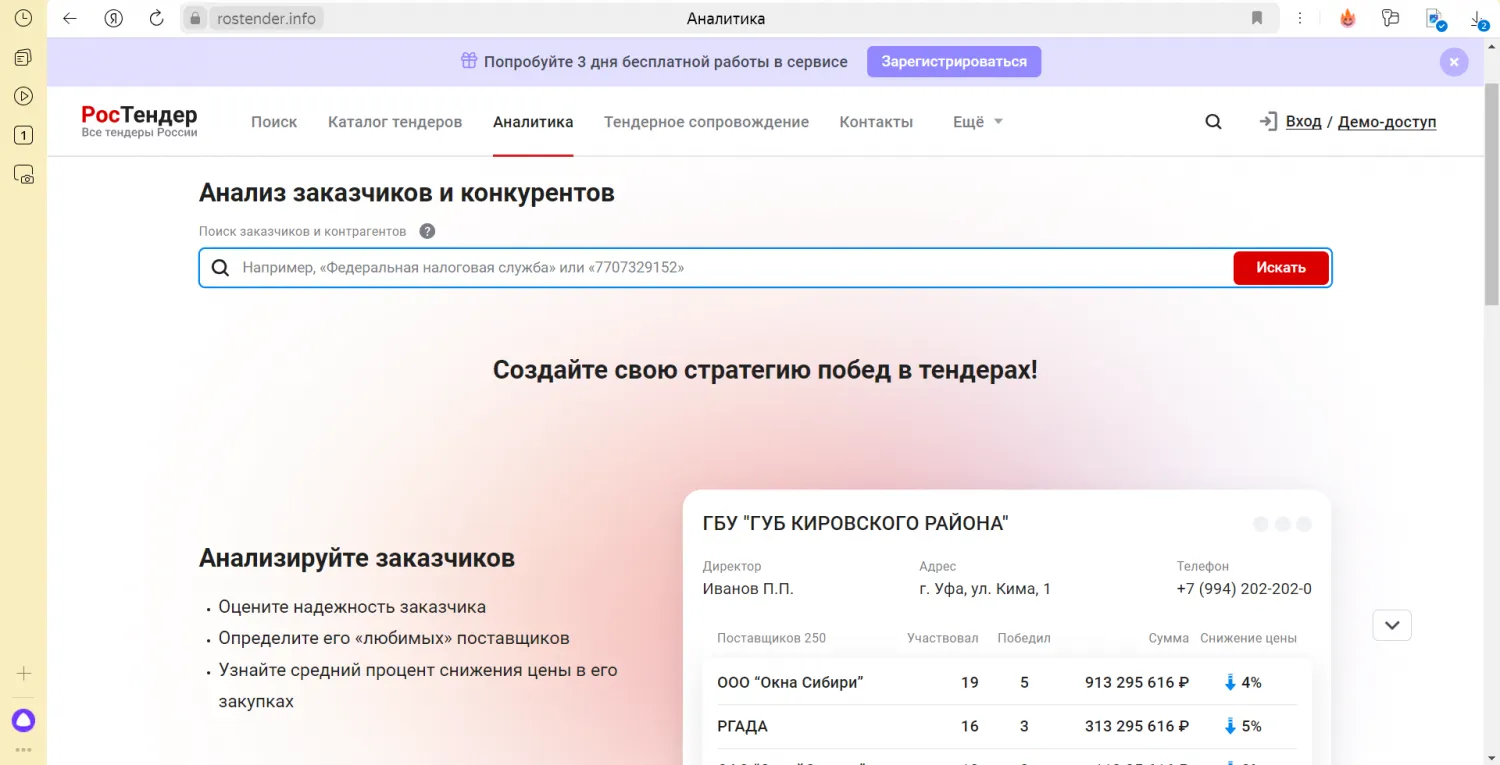Click the customer search input field

point(730,268)
